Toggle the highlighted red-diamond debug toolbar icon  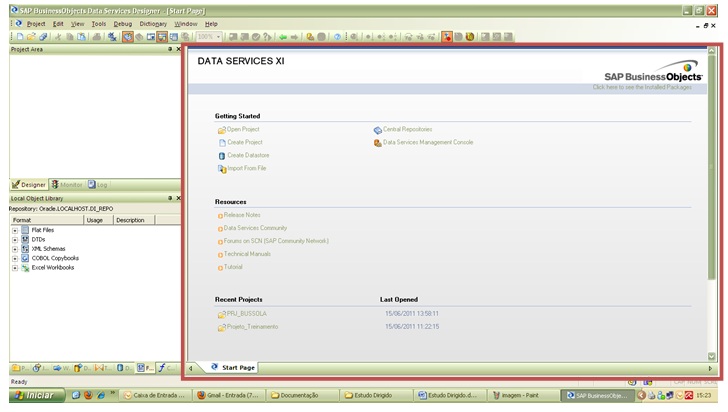447,37
